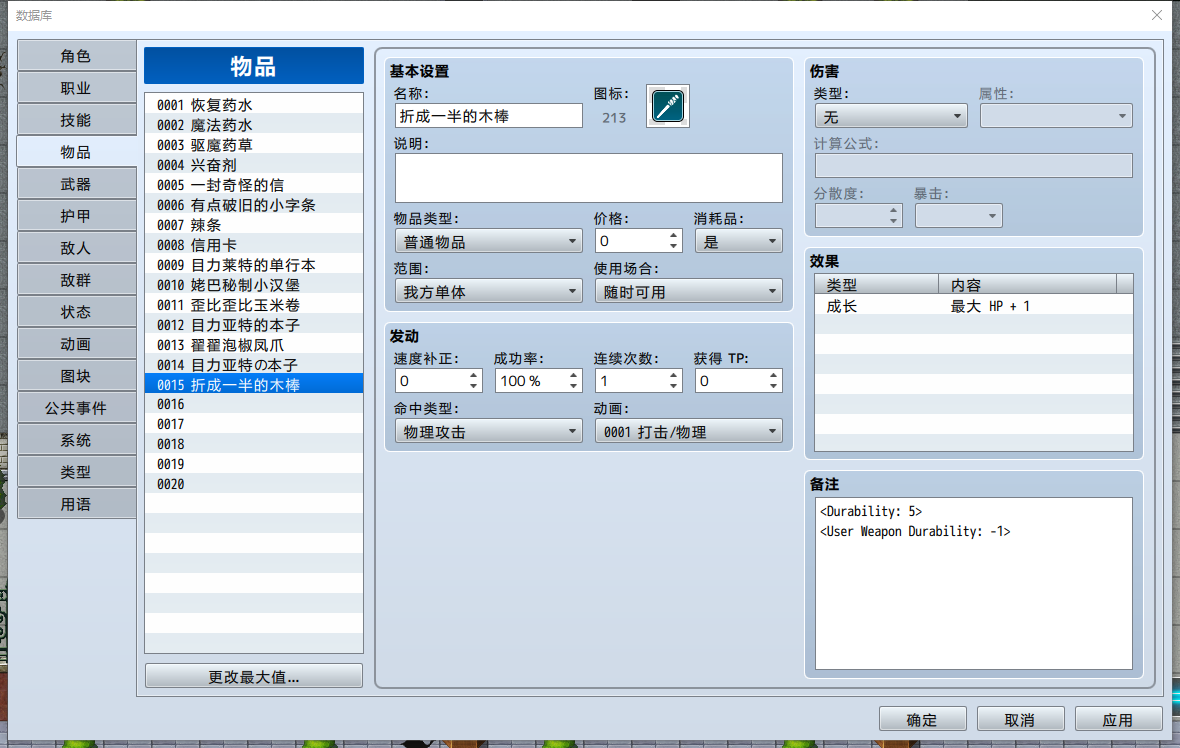Go to the 敌群 tab

coord(76,280)
